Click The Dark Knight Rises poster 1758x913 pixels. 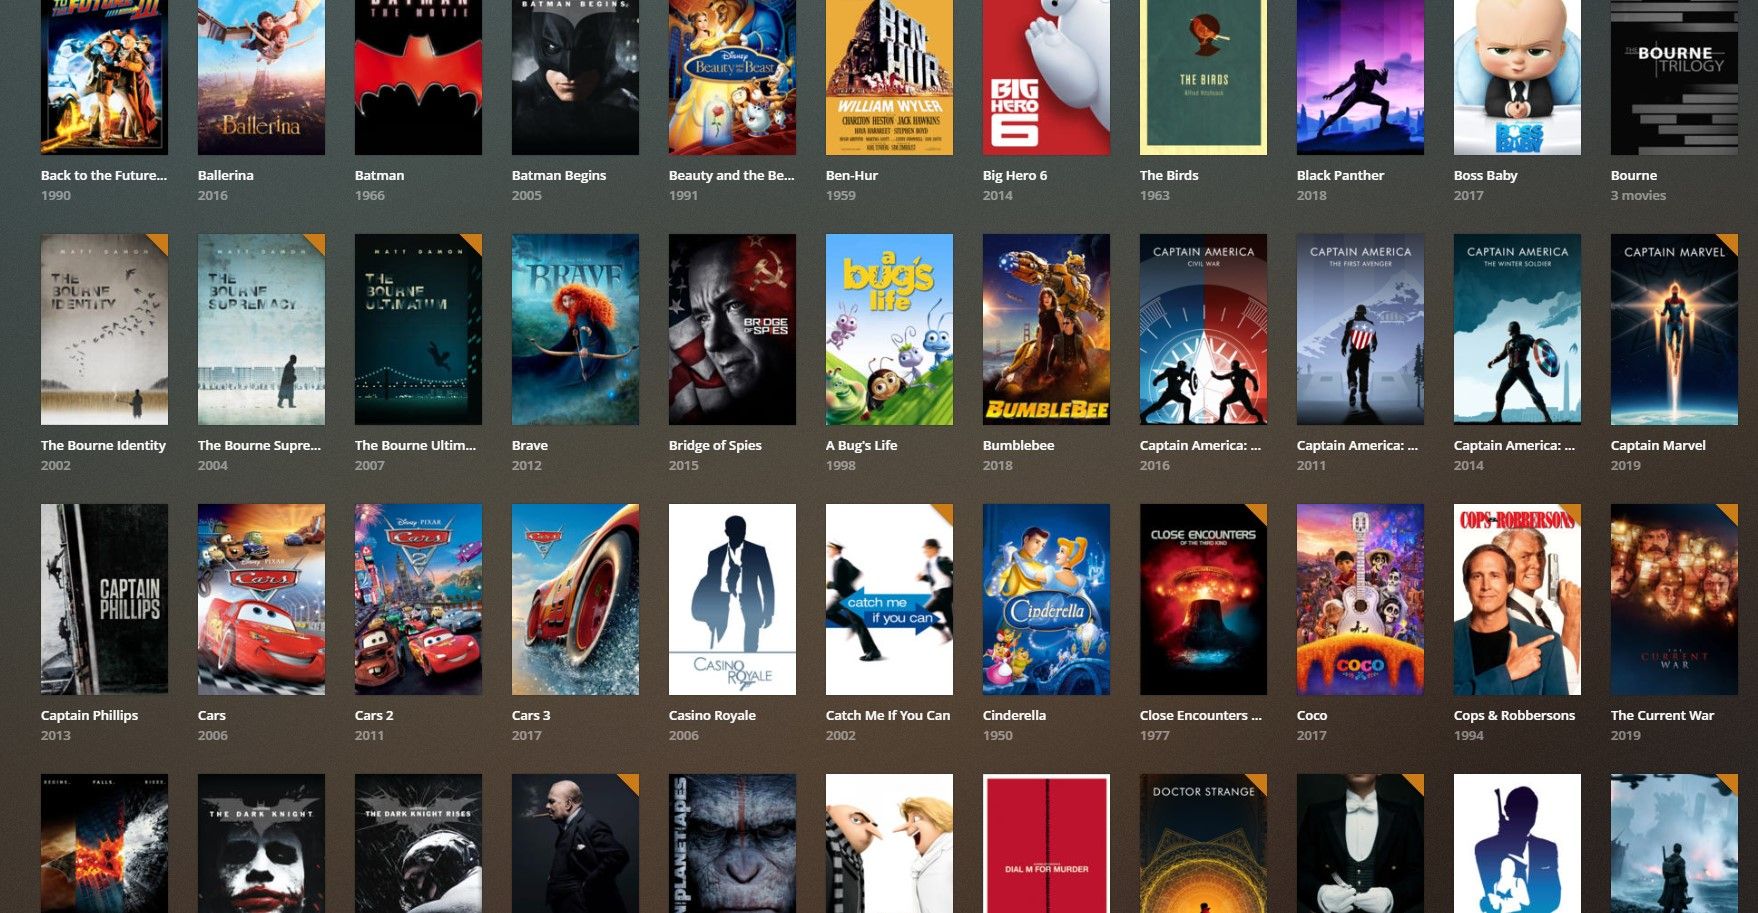[418, 843]
